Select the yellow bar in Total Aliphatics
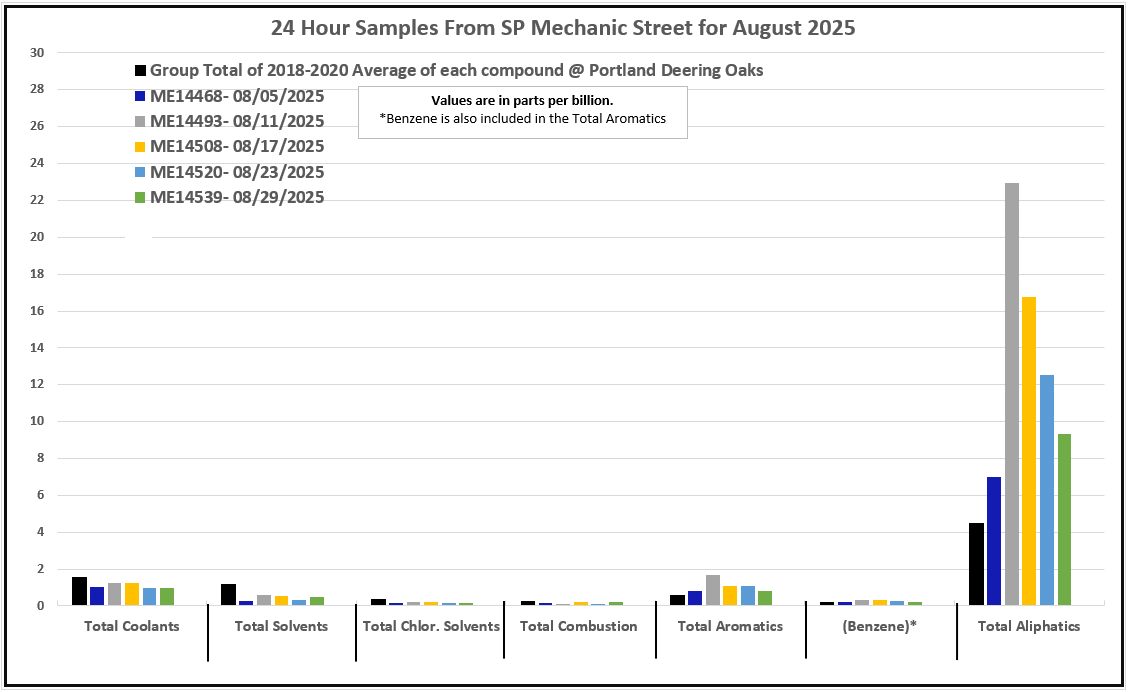1129x692 pixels. 1029,451
